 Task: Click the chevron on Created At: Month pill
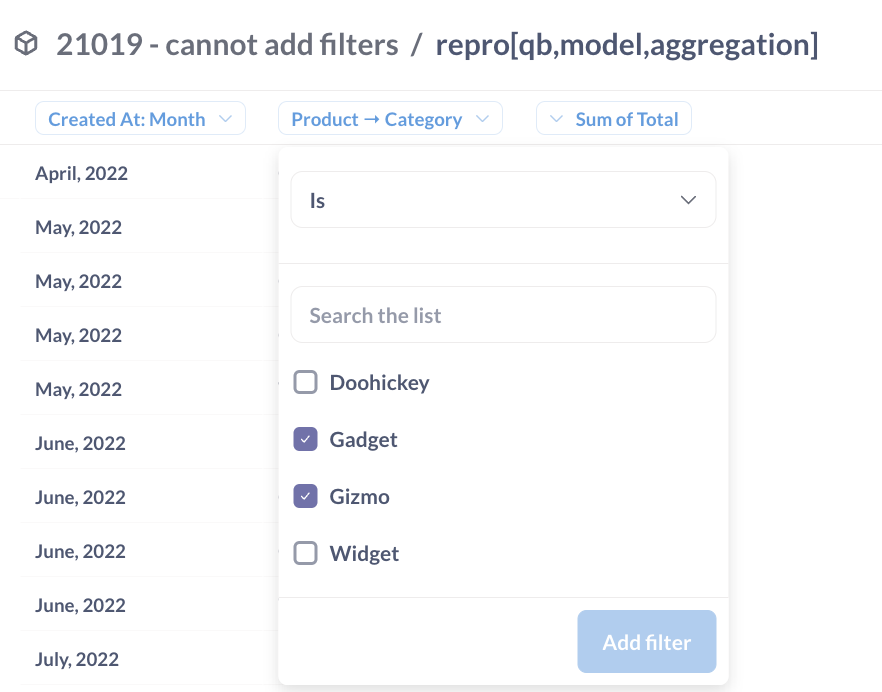tap(227, 118)
